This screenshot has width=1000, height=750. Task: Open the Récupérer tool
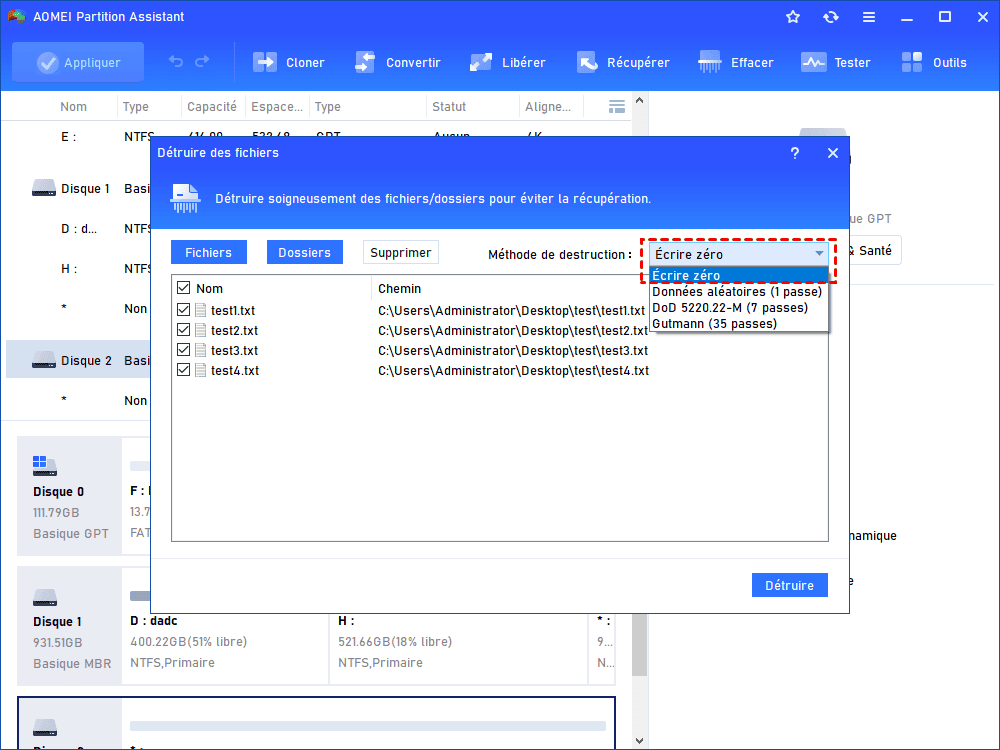(588, 62)
